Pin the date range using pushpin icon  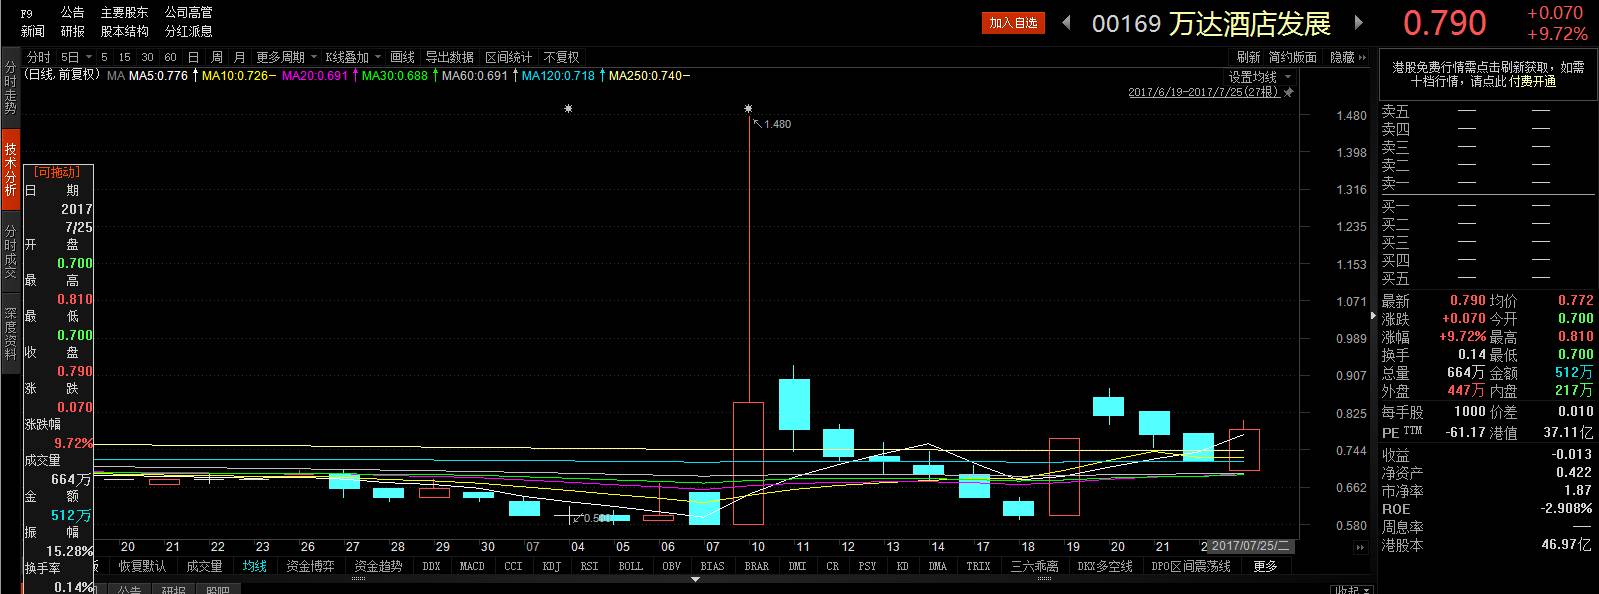[x=1289, y=92]
